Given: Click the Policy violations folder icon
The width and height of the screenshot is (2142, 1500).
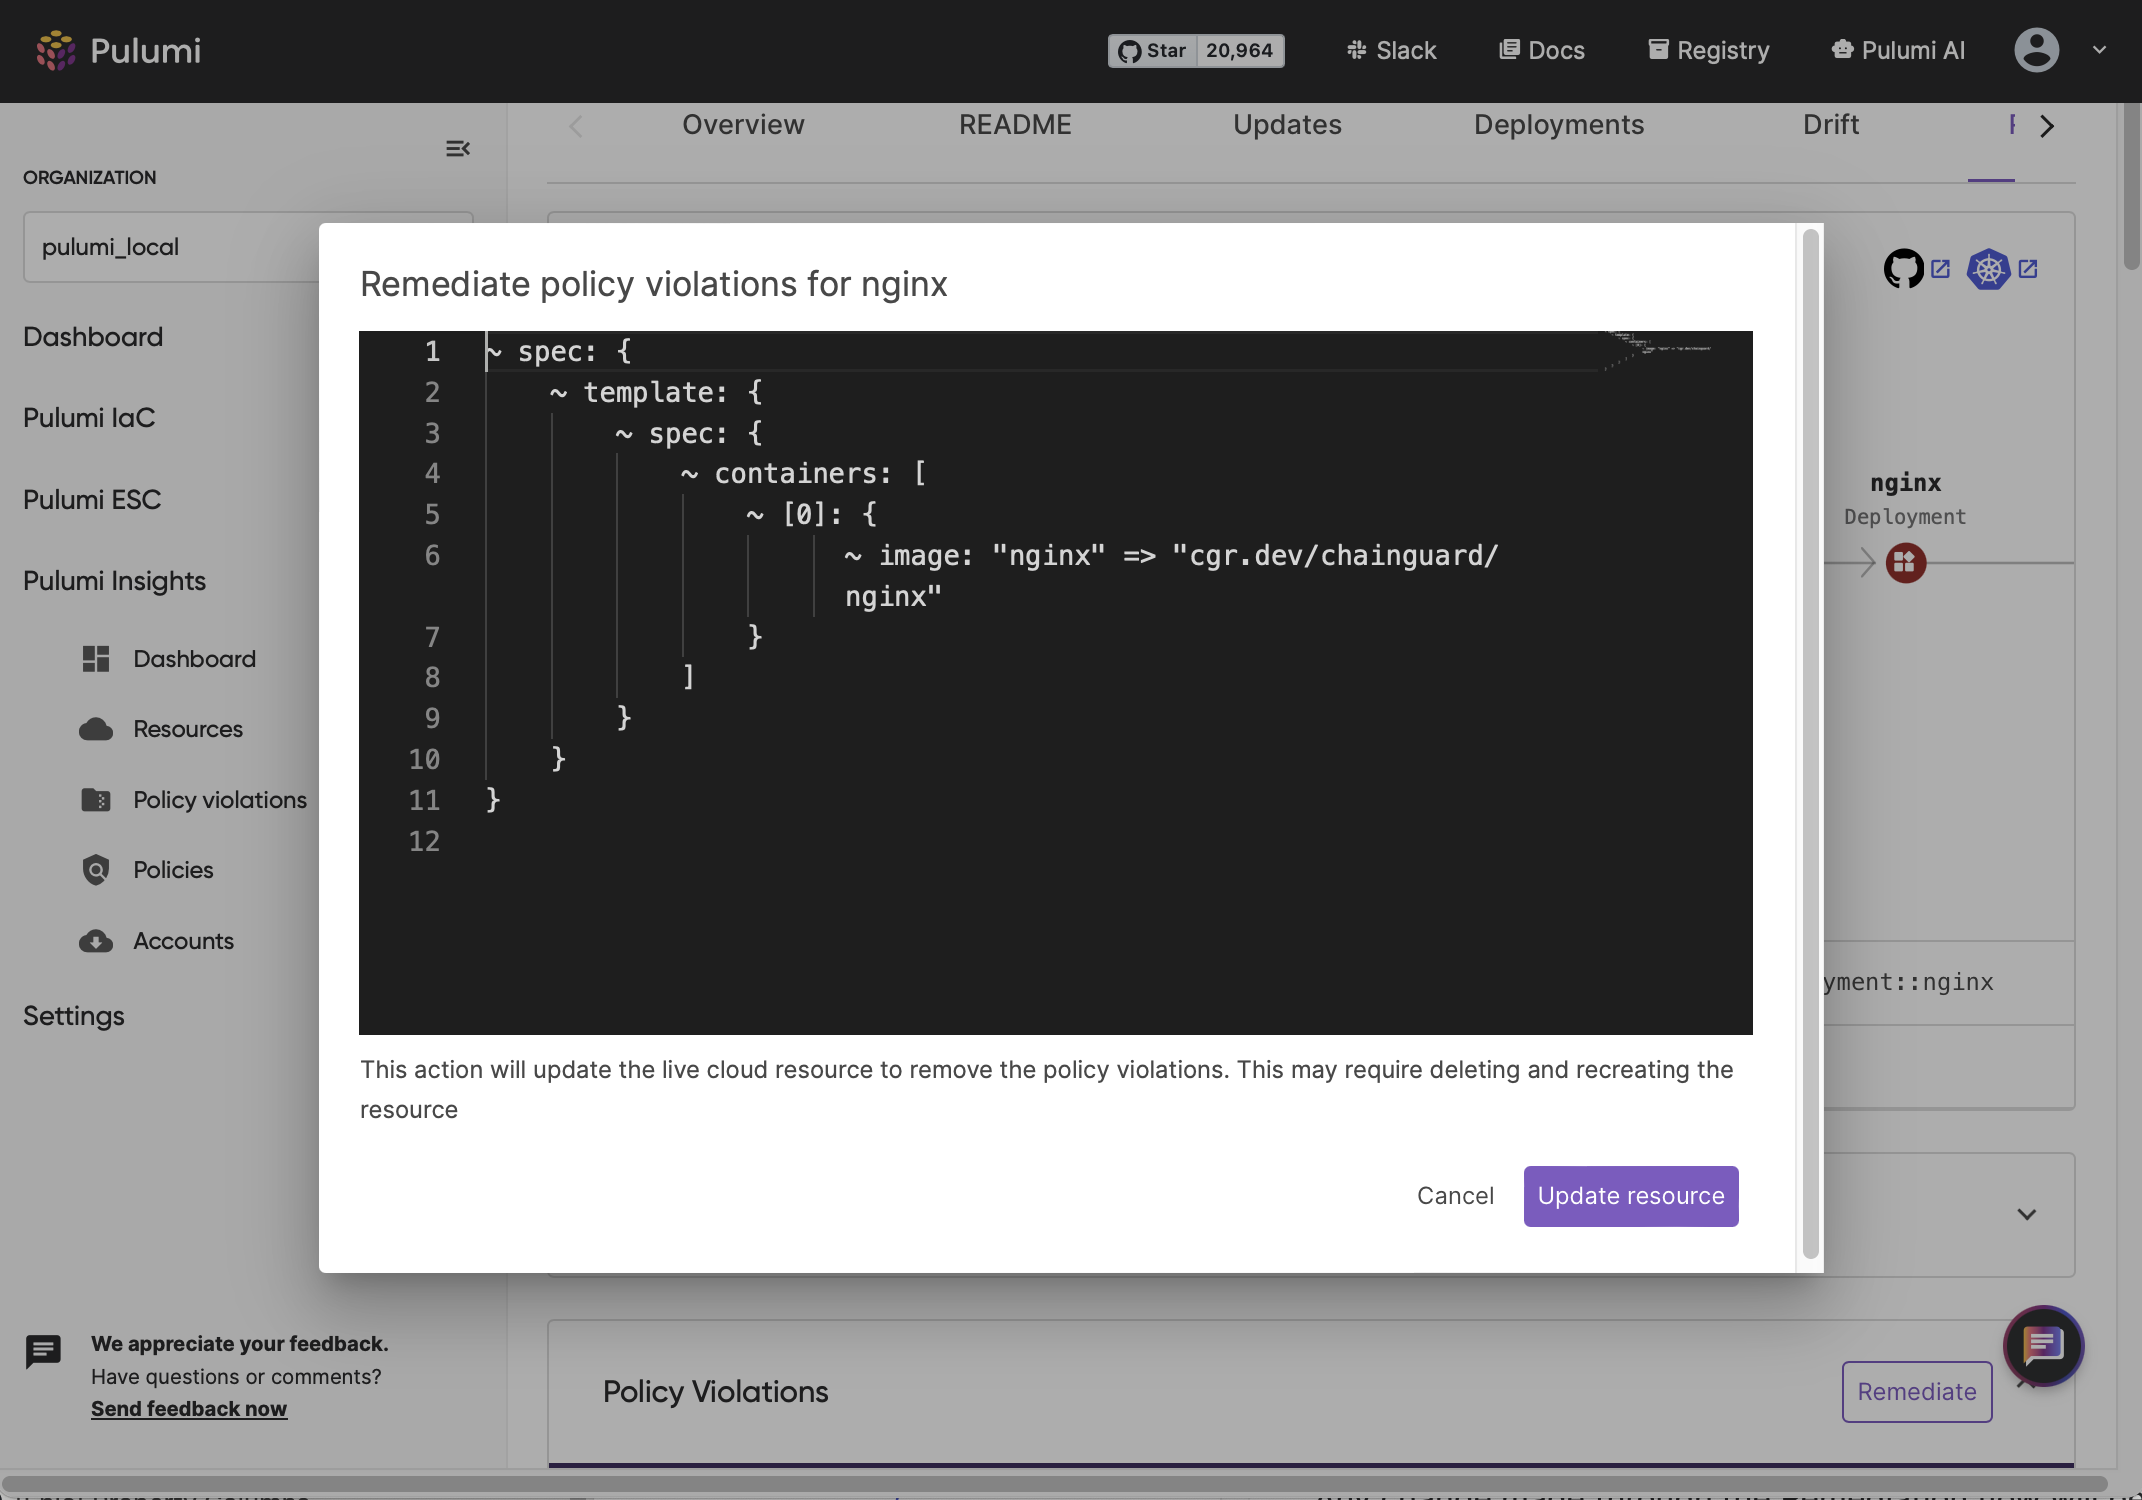Looking at the screenshot, I should [x=96, y=800].
